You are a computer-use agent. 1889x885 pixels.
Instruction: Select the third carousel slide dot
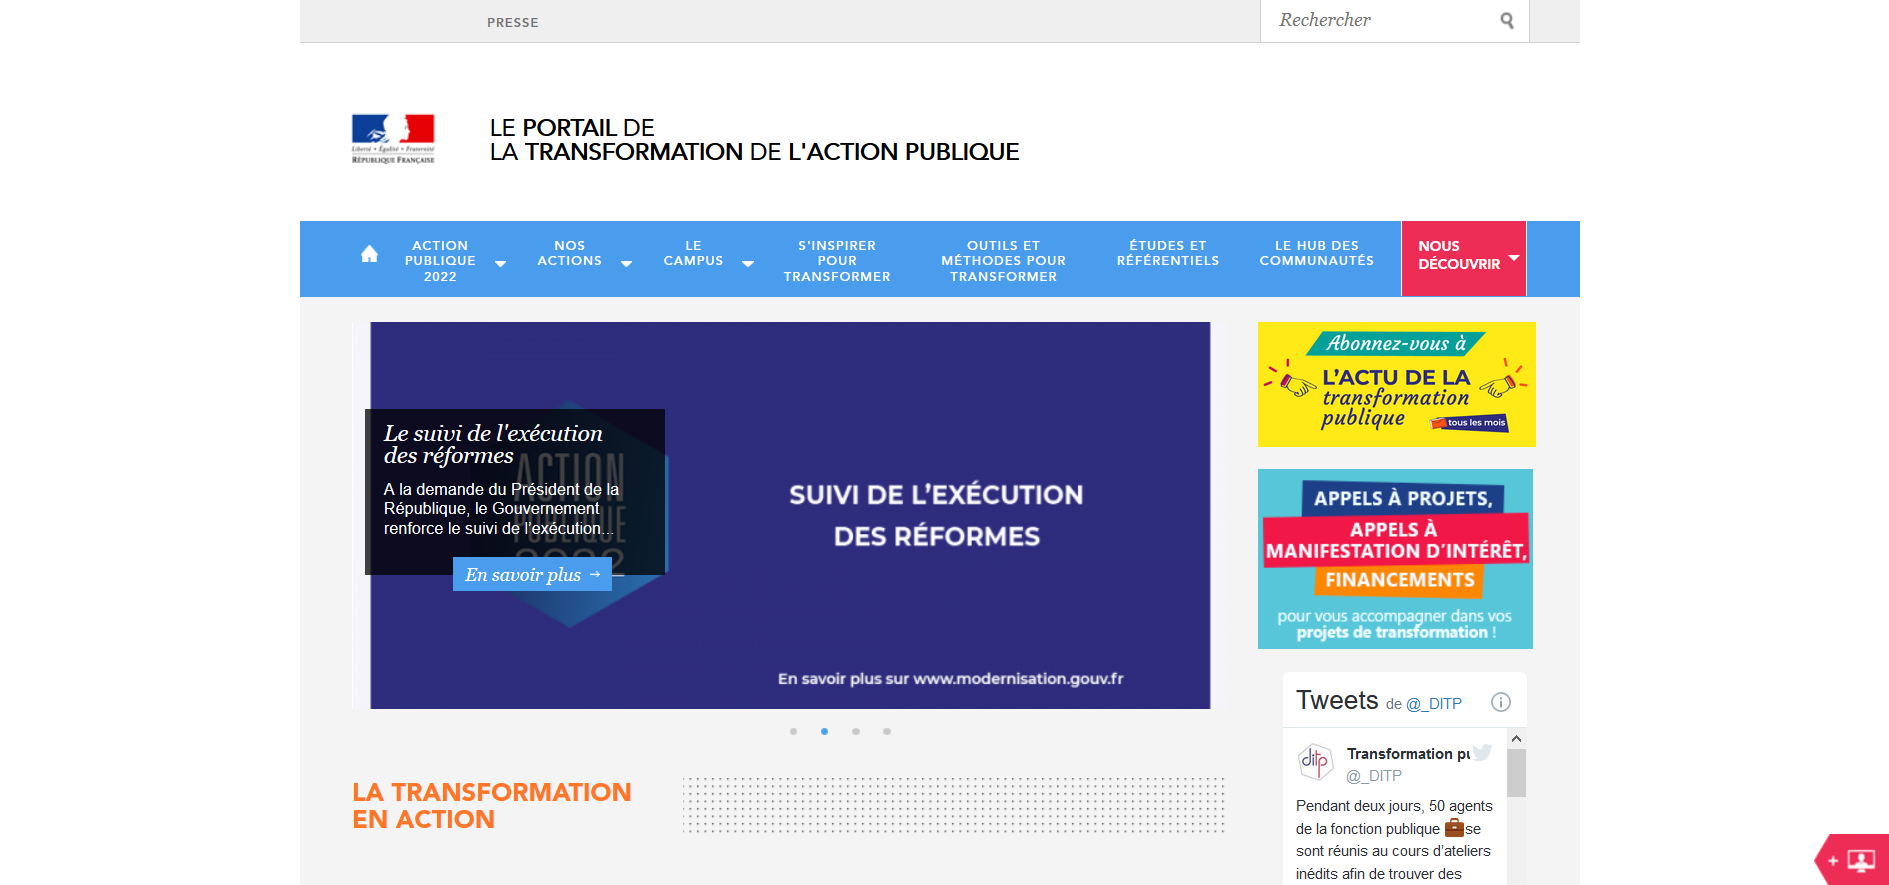click(856, 731)
